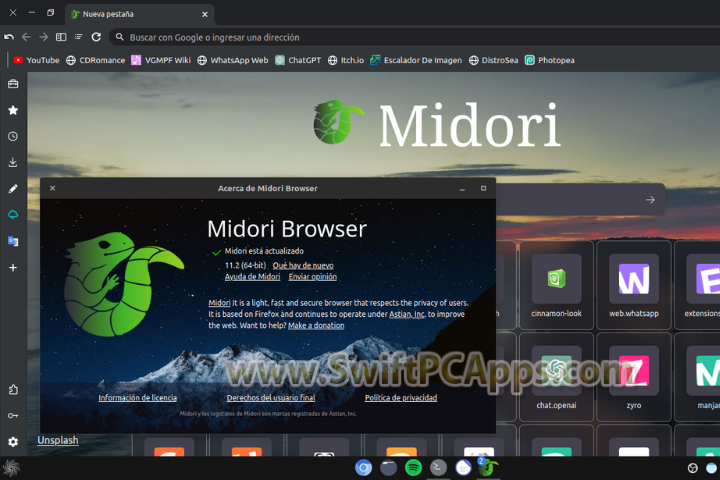This screenshot has height=480, width=720.
Task: Open the extensions puzzle icon in sidebar
Action: coord(13,390)
